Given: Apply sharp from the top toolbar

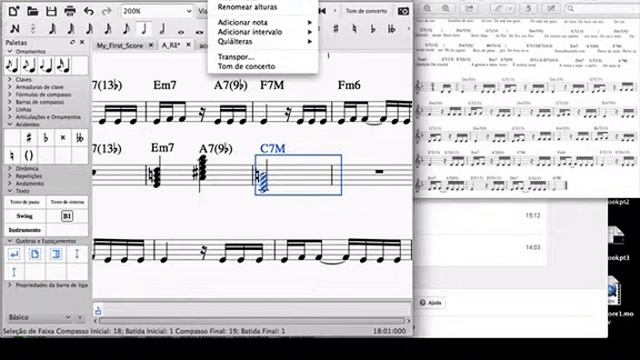Looking at the screenshot, I should 336,29.
